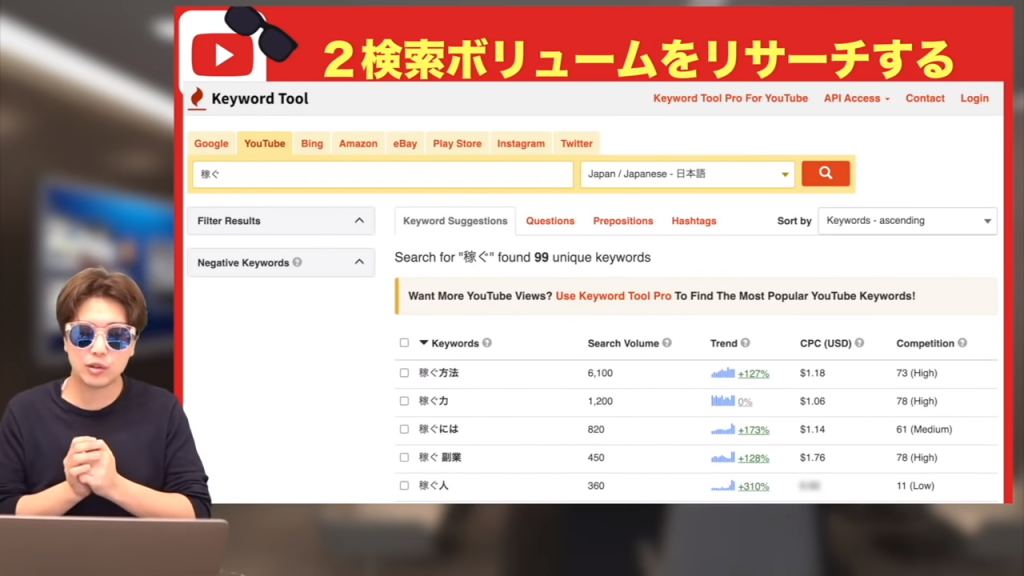Click the CPC value $1.76
Image resolution: width=1024 pixels, height=576 pixels.
tap(812, 457)
